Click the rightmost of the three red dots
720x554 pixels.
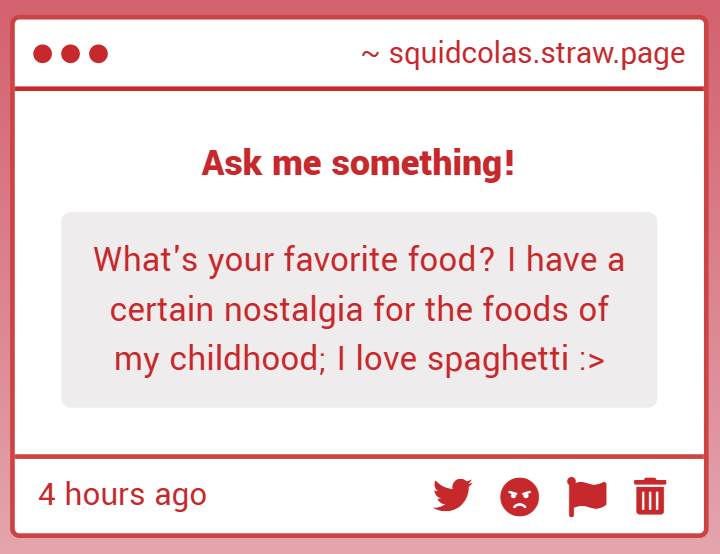(x=98, y=54)
